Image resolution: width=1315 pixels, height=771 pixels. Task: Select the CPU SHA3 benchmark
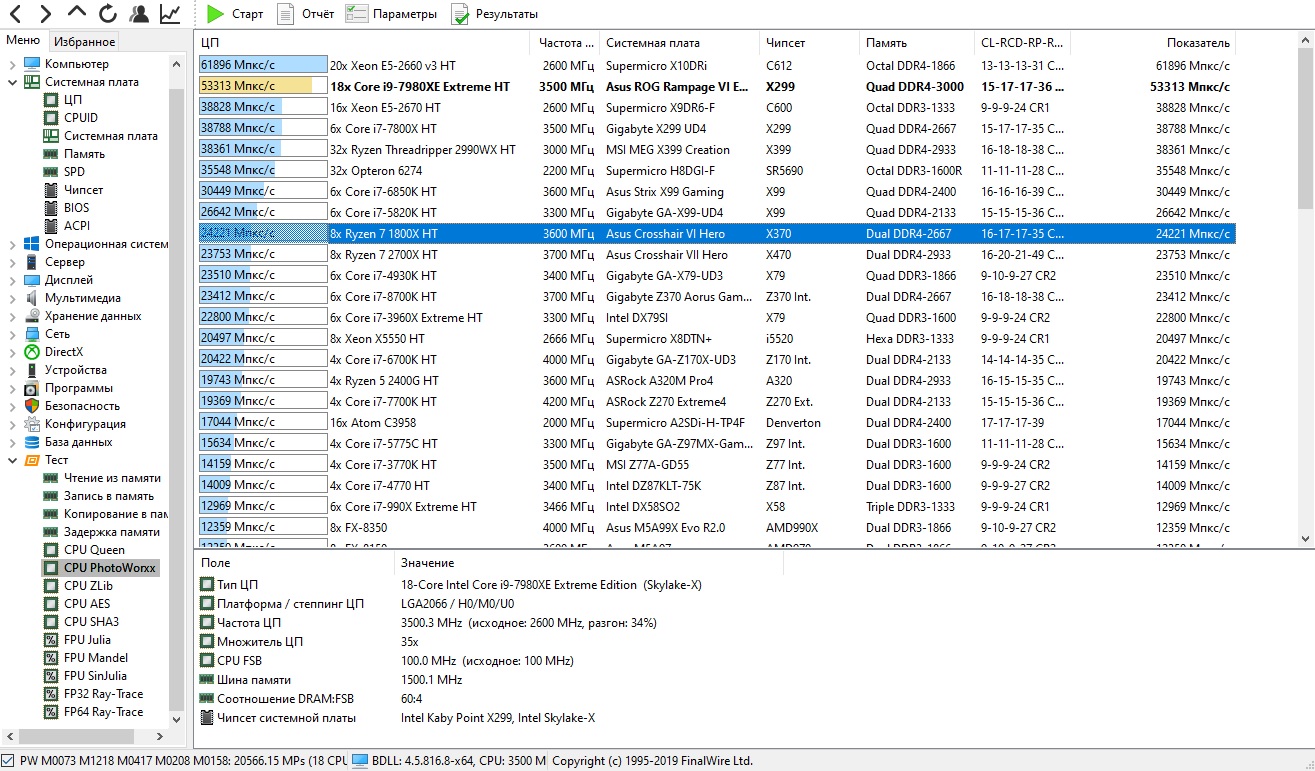(x=92, y=622)
